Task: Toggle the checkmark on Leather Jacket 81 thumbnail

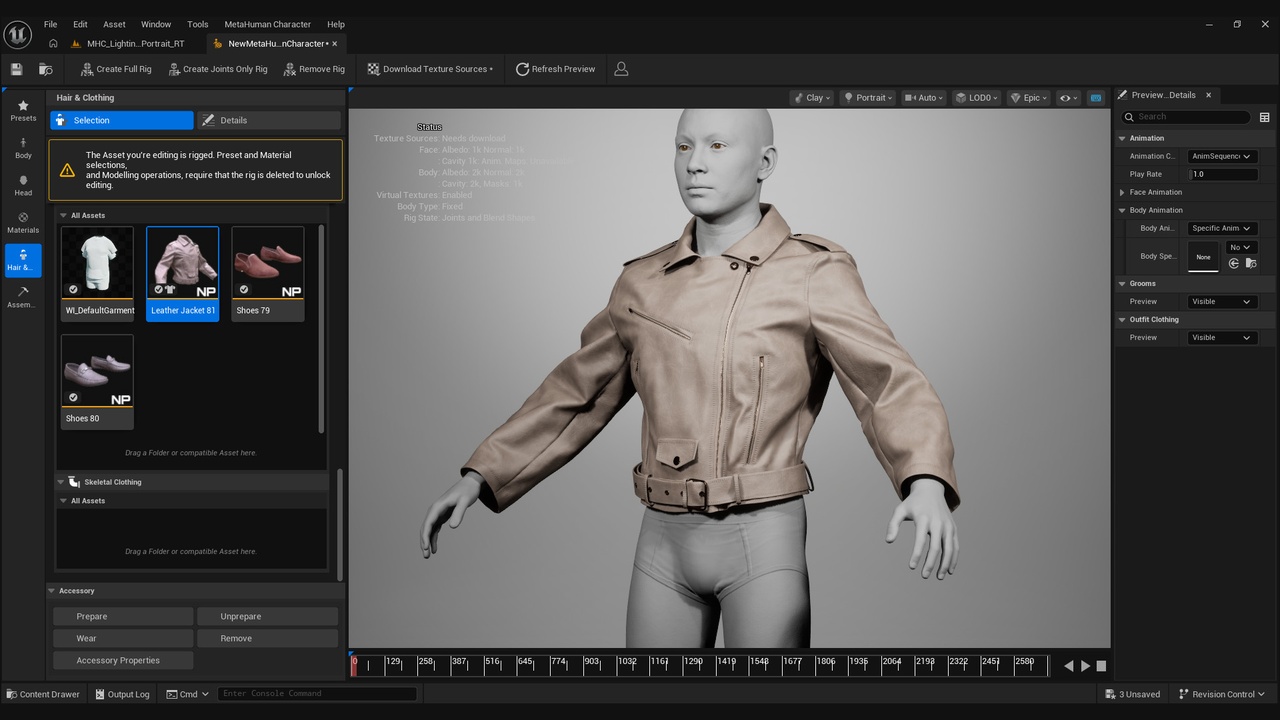Action: (x=159, y=289)
